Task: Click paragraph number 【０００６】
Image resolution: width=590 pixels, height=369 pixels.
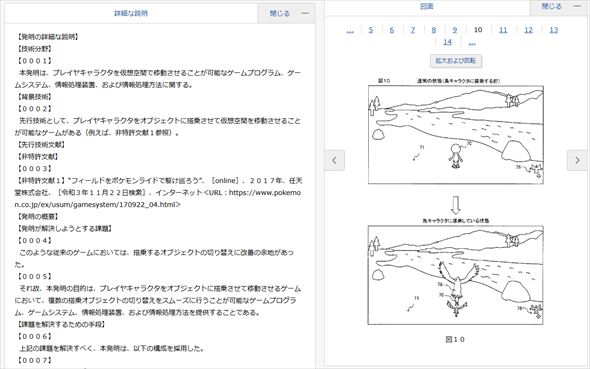Action: [x=34, y=336]
